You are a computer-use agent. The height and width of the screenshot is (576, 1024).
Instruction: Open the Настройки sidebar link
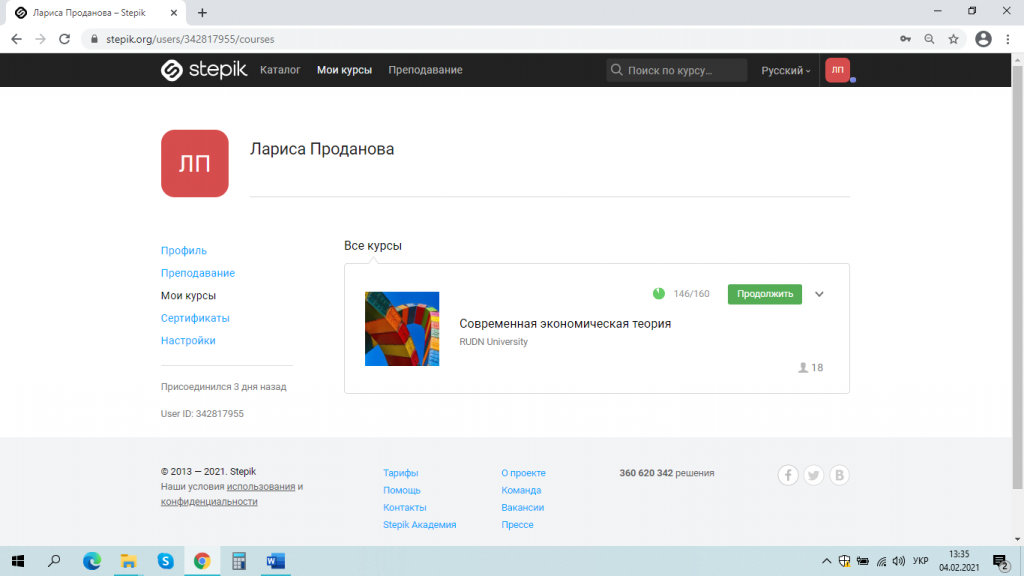coord(188,340)
